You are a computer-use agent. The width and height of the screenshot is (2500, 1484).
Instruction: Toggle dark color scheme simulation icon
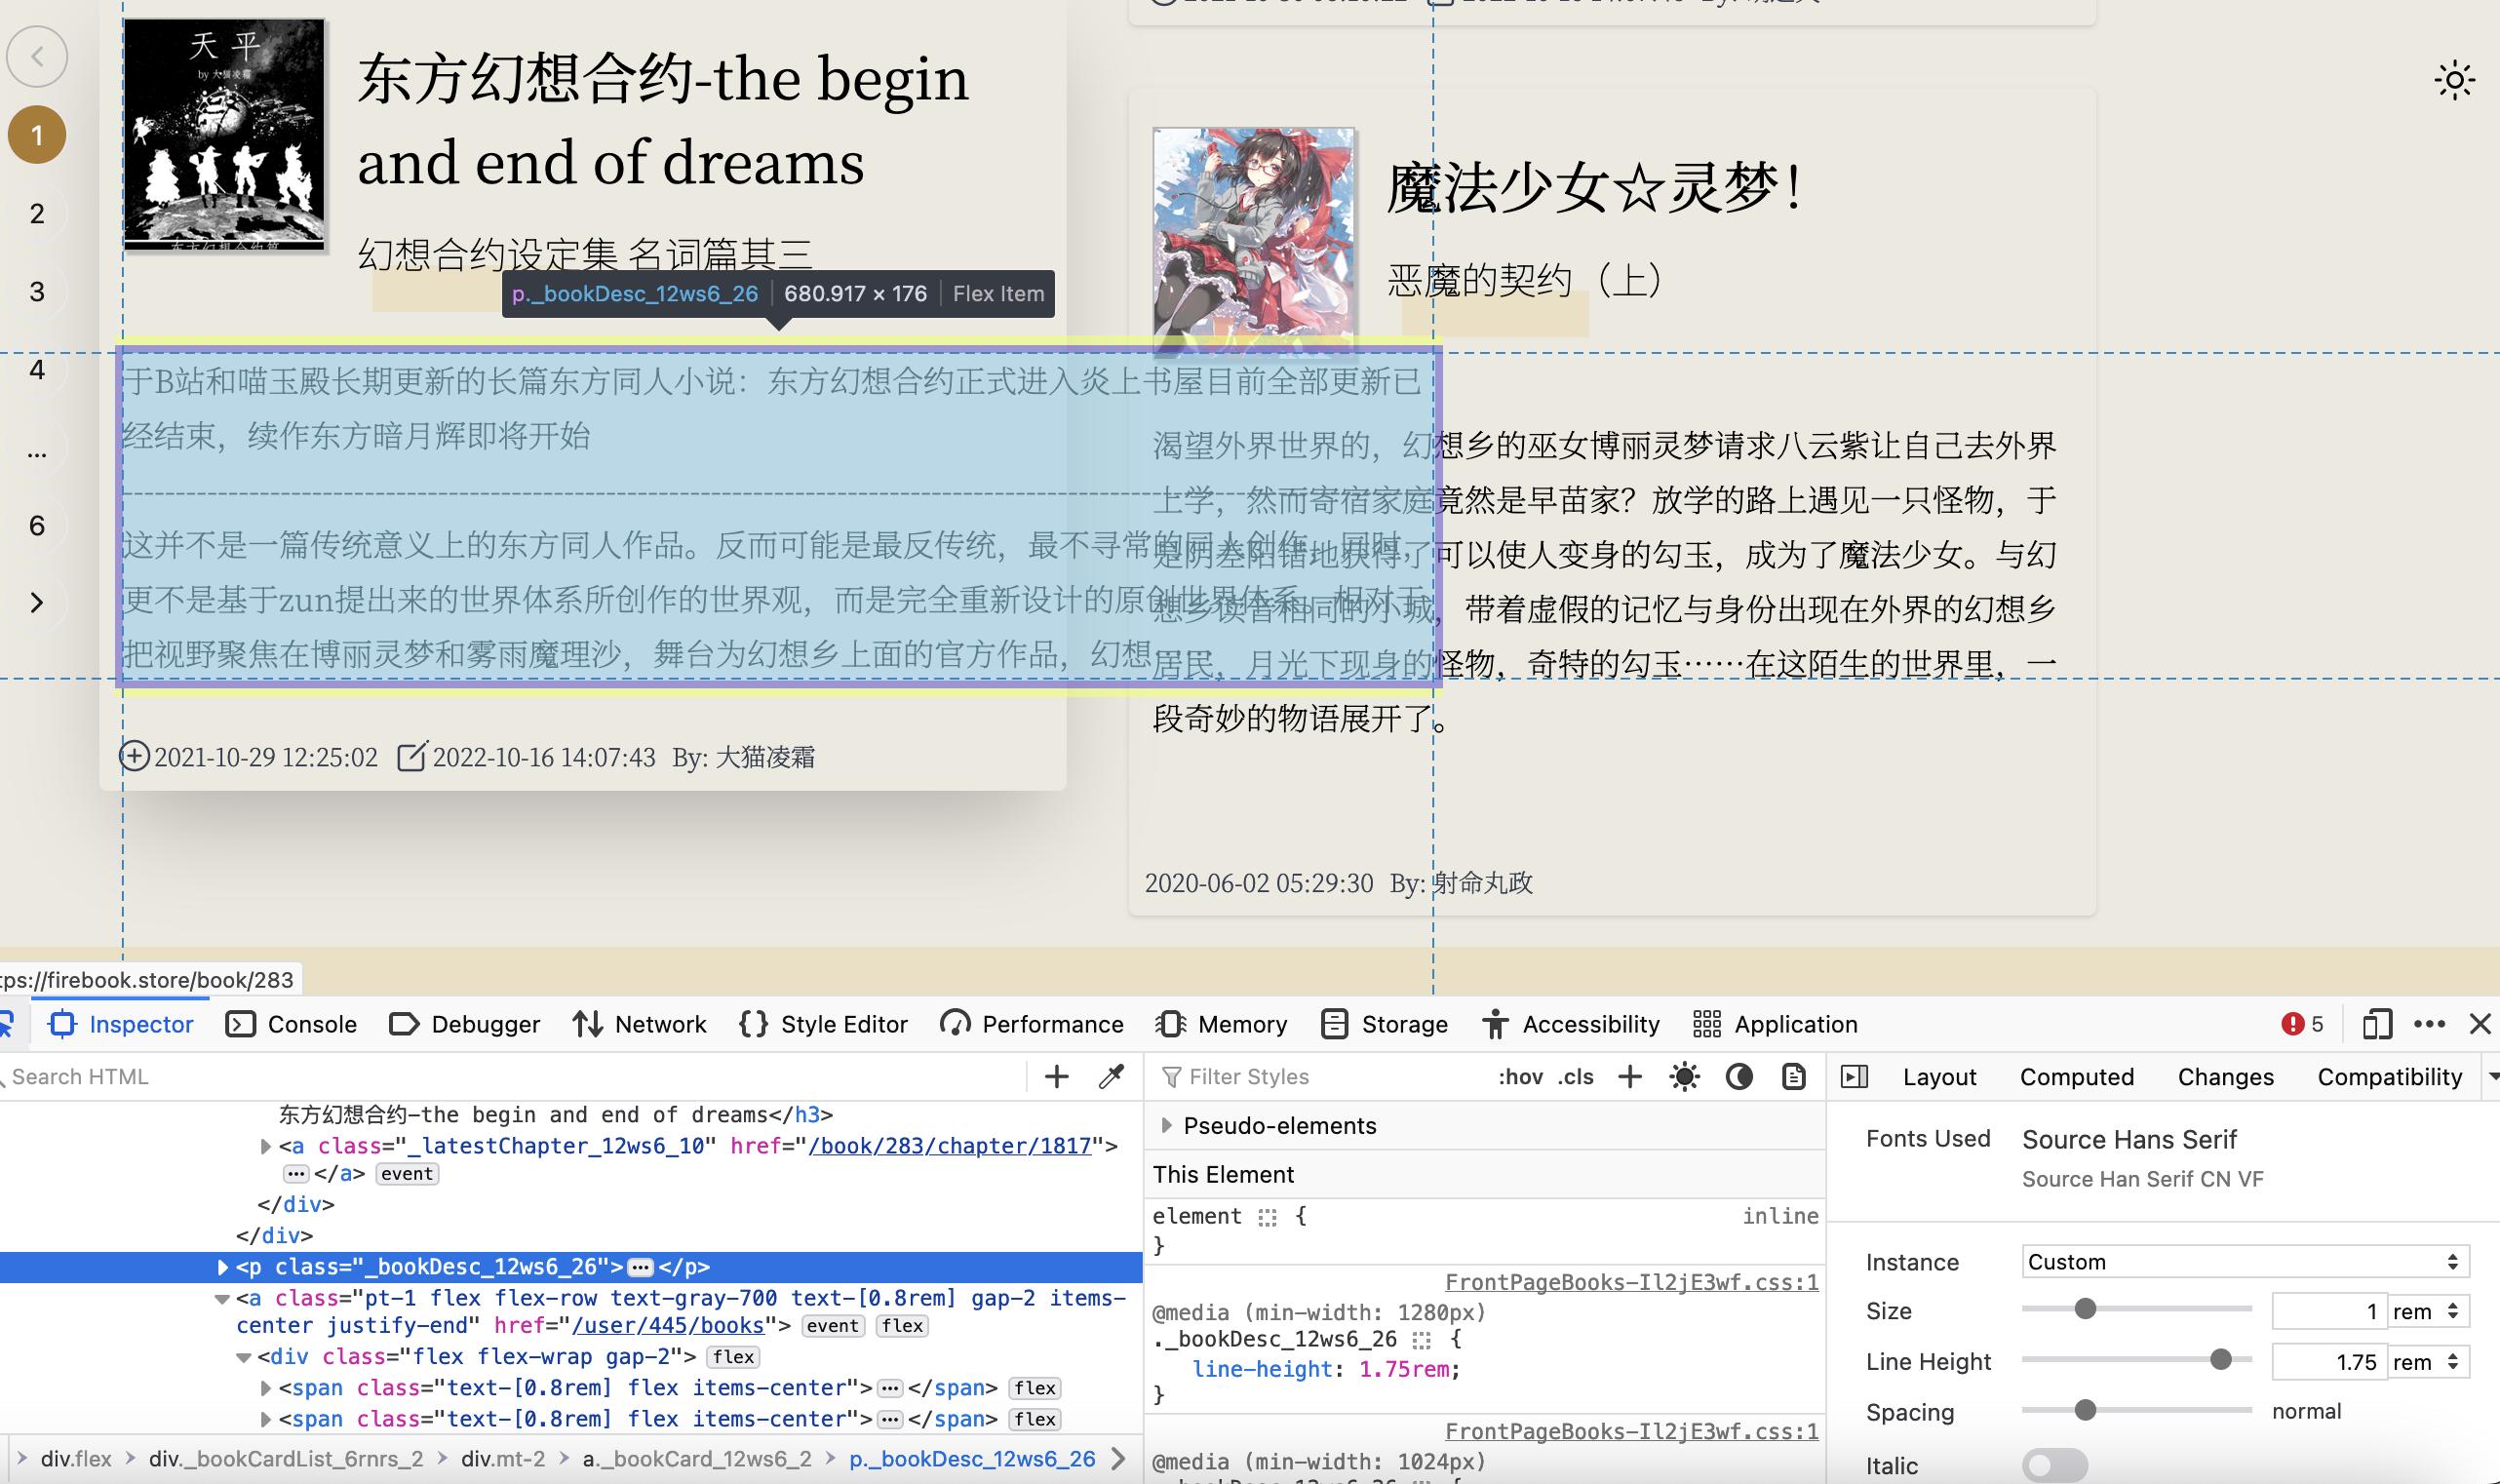tap(1739, 1077)
